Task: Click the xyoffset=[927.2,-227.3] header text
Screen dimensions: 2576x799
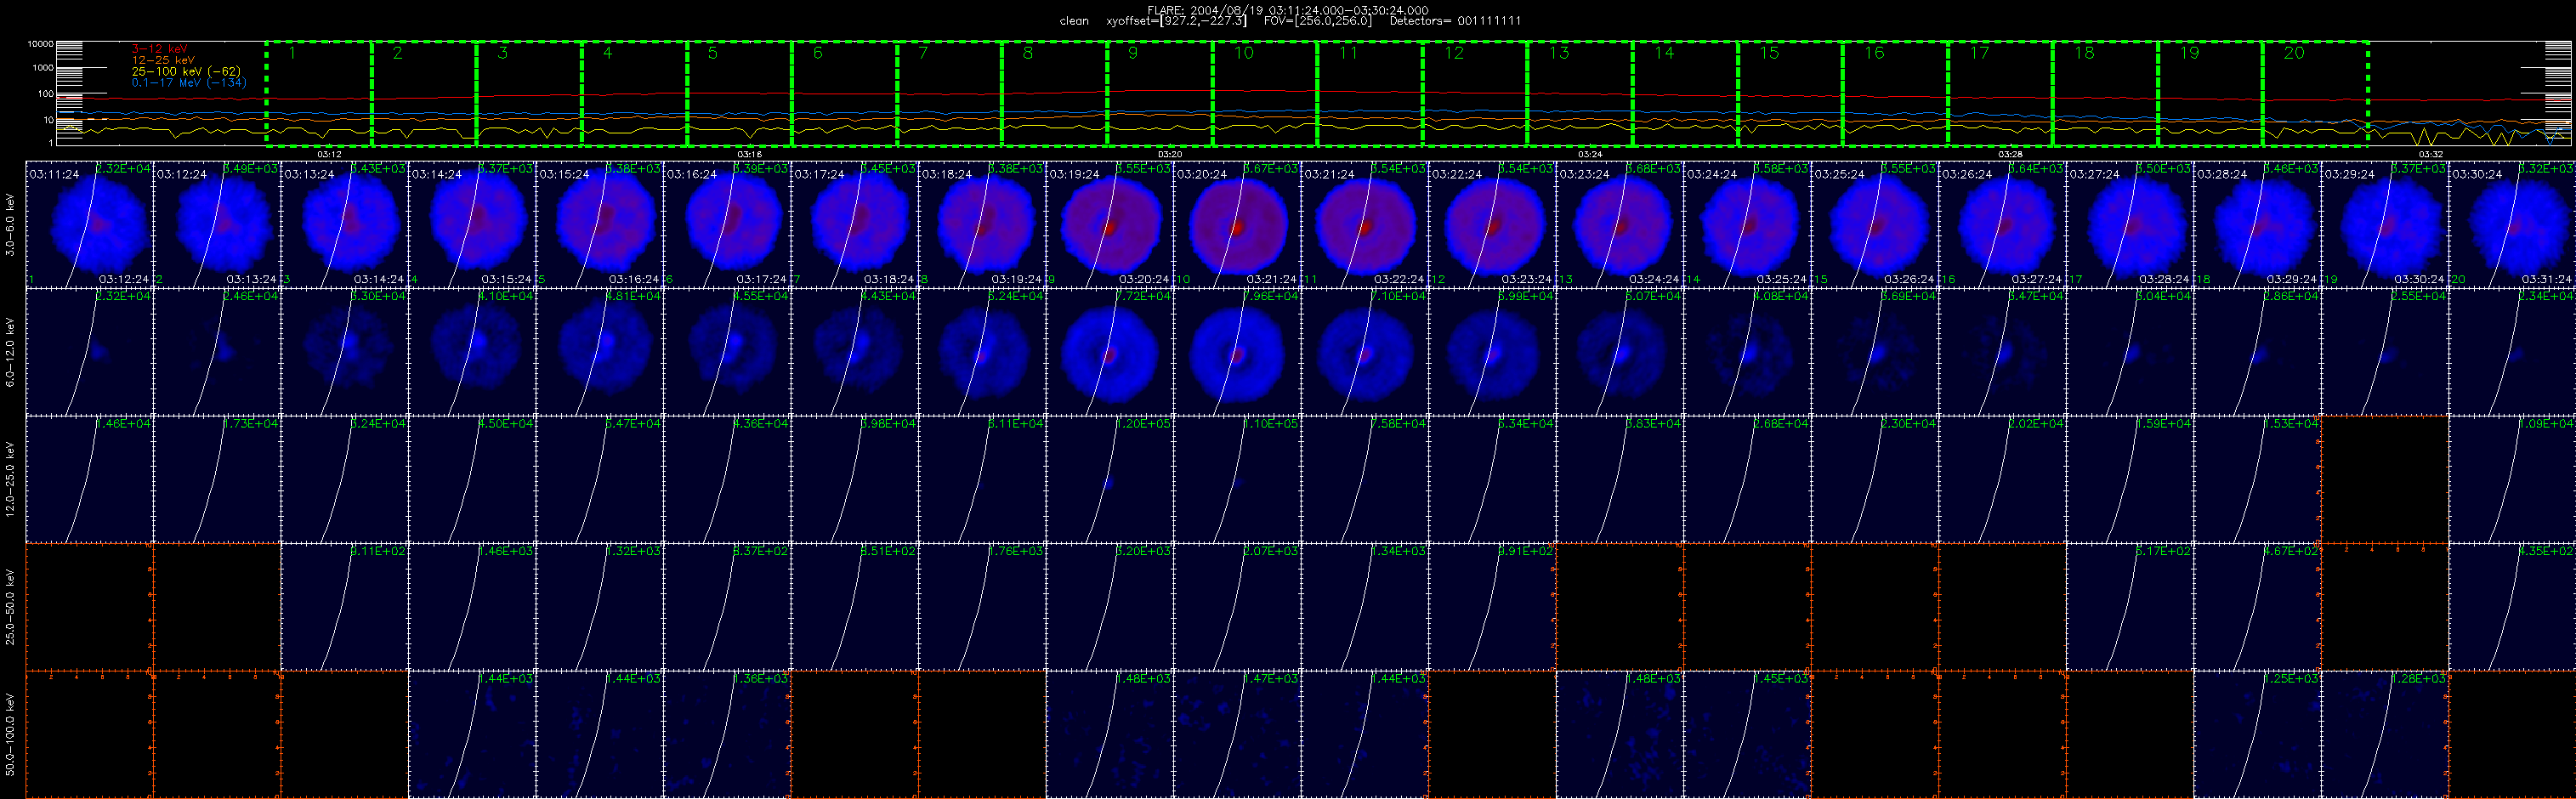Action: point(1176,21)
